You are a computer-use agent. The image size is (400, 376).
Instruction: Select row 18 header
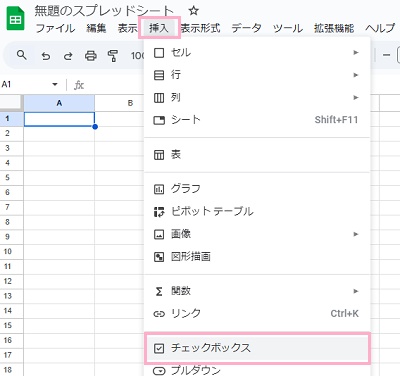click(11, 370)
